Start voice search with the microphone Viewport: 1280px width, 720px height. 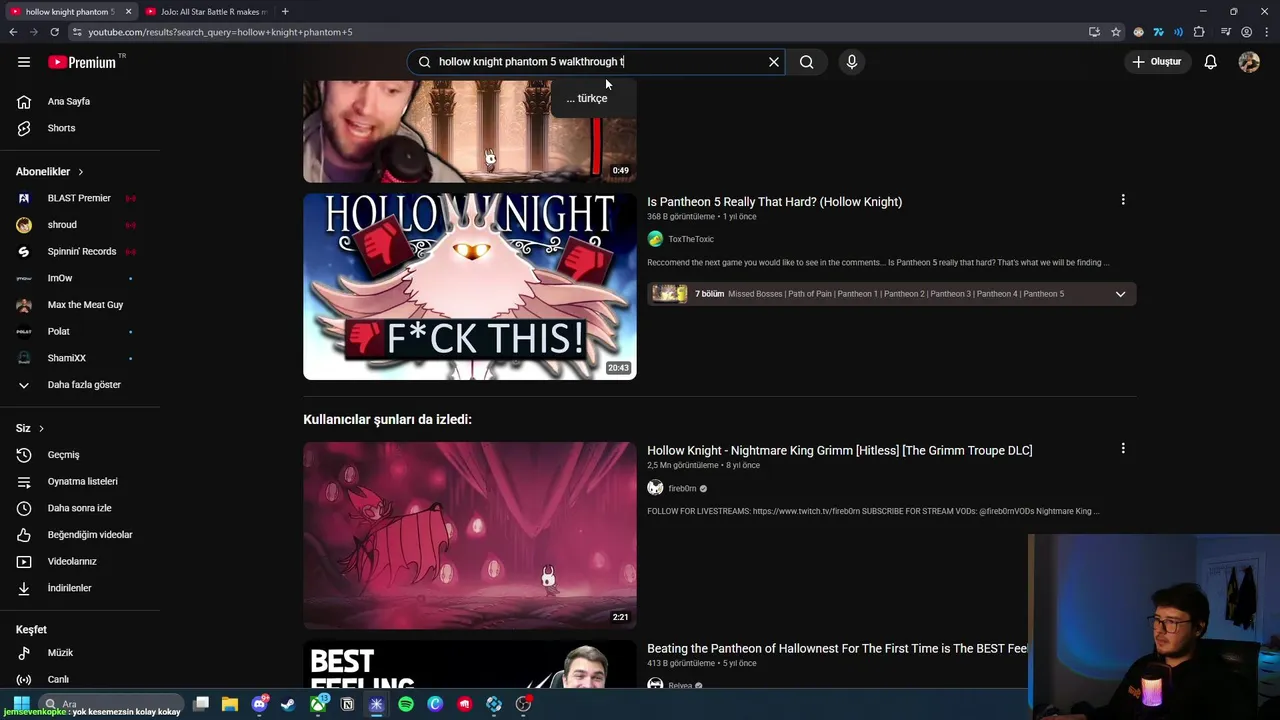[852, 62]
